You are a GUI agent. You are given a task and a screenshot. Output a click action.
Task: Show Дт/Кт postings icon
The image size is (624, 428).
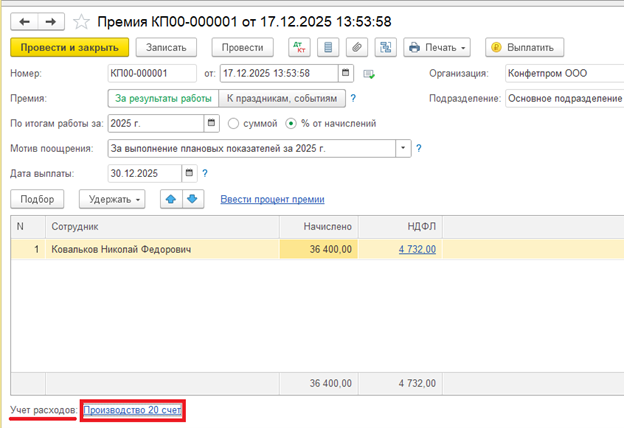click(x=299, y=47)
